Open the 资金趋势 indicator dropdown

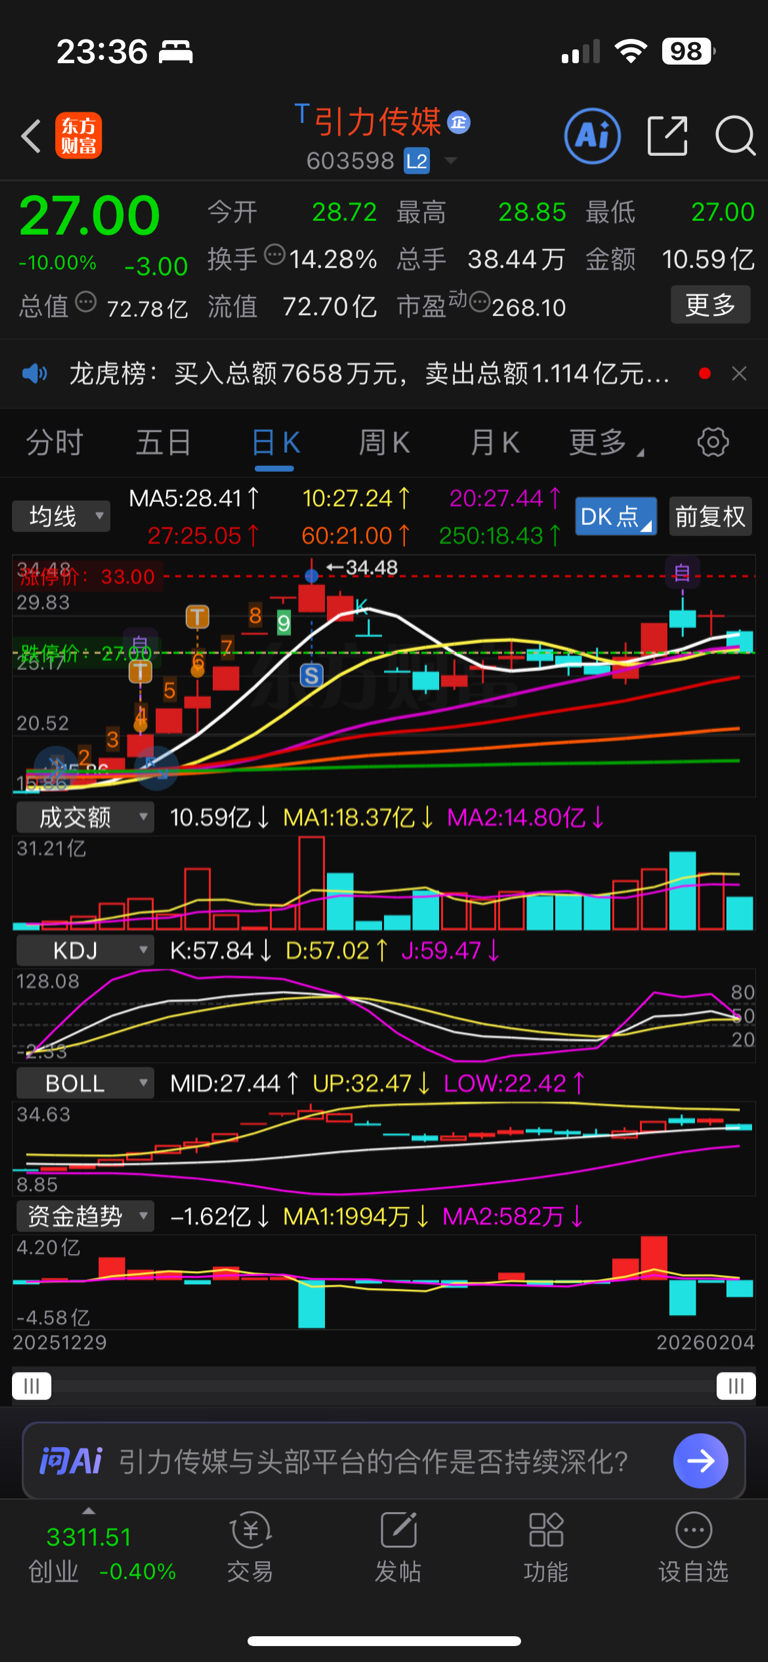click(x=85, y=1216)
